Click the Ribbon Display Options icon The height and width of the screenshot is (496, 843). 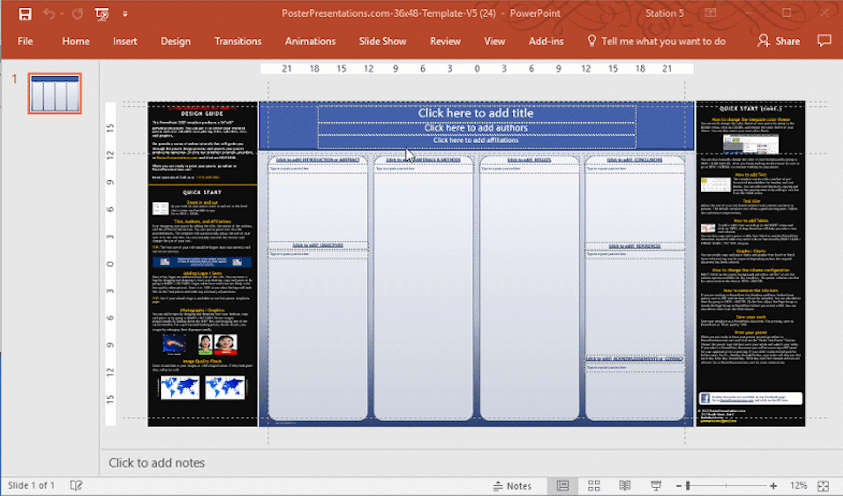pyautogui.click(x=710, y=13)
